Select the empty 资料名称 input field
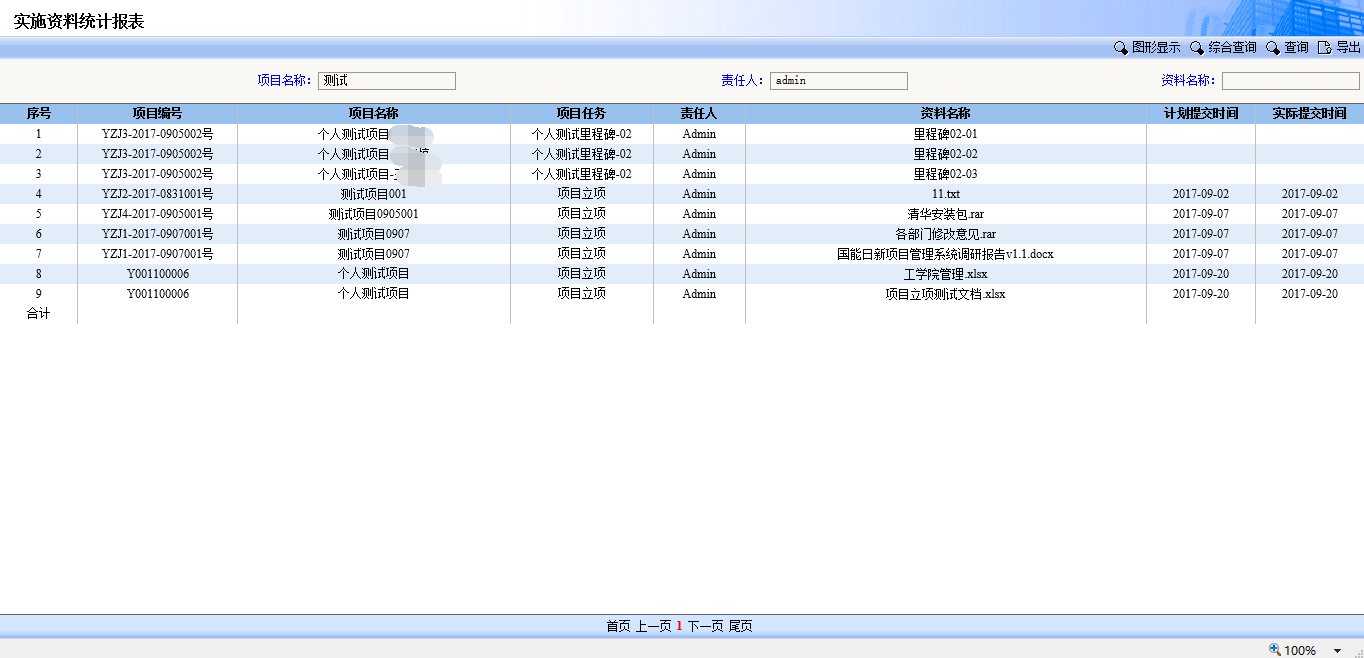1364x658 pixels. (x=1290, y=81)
